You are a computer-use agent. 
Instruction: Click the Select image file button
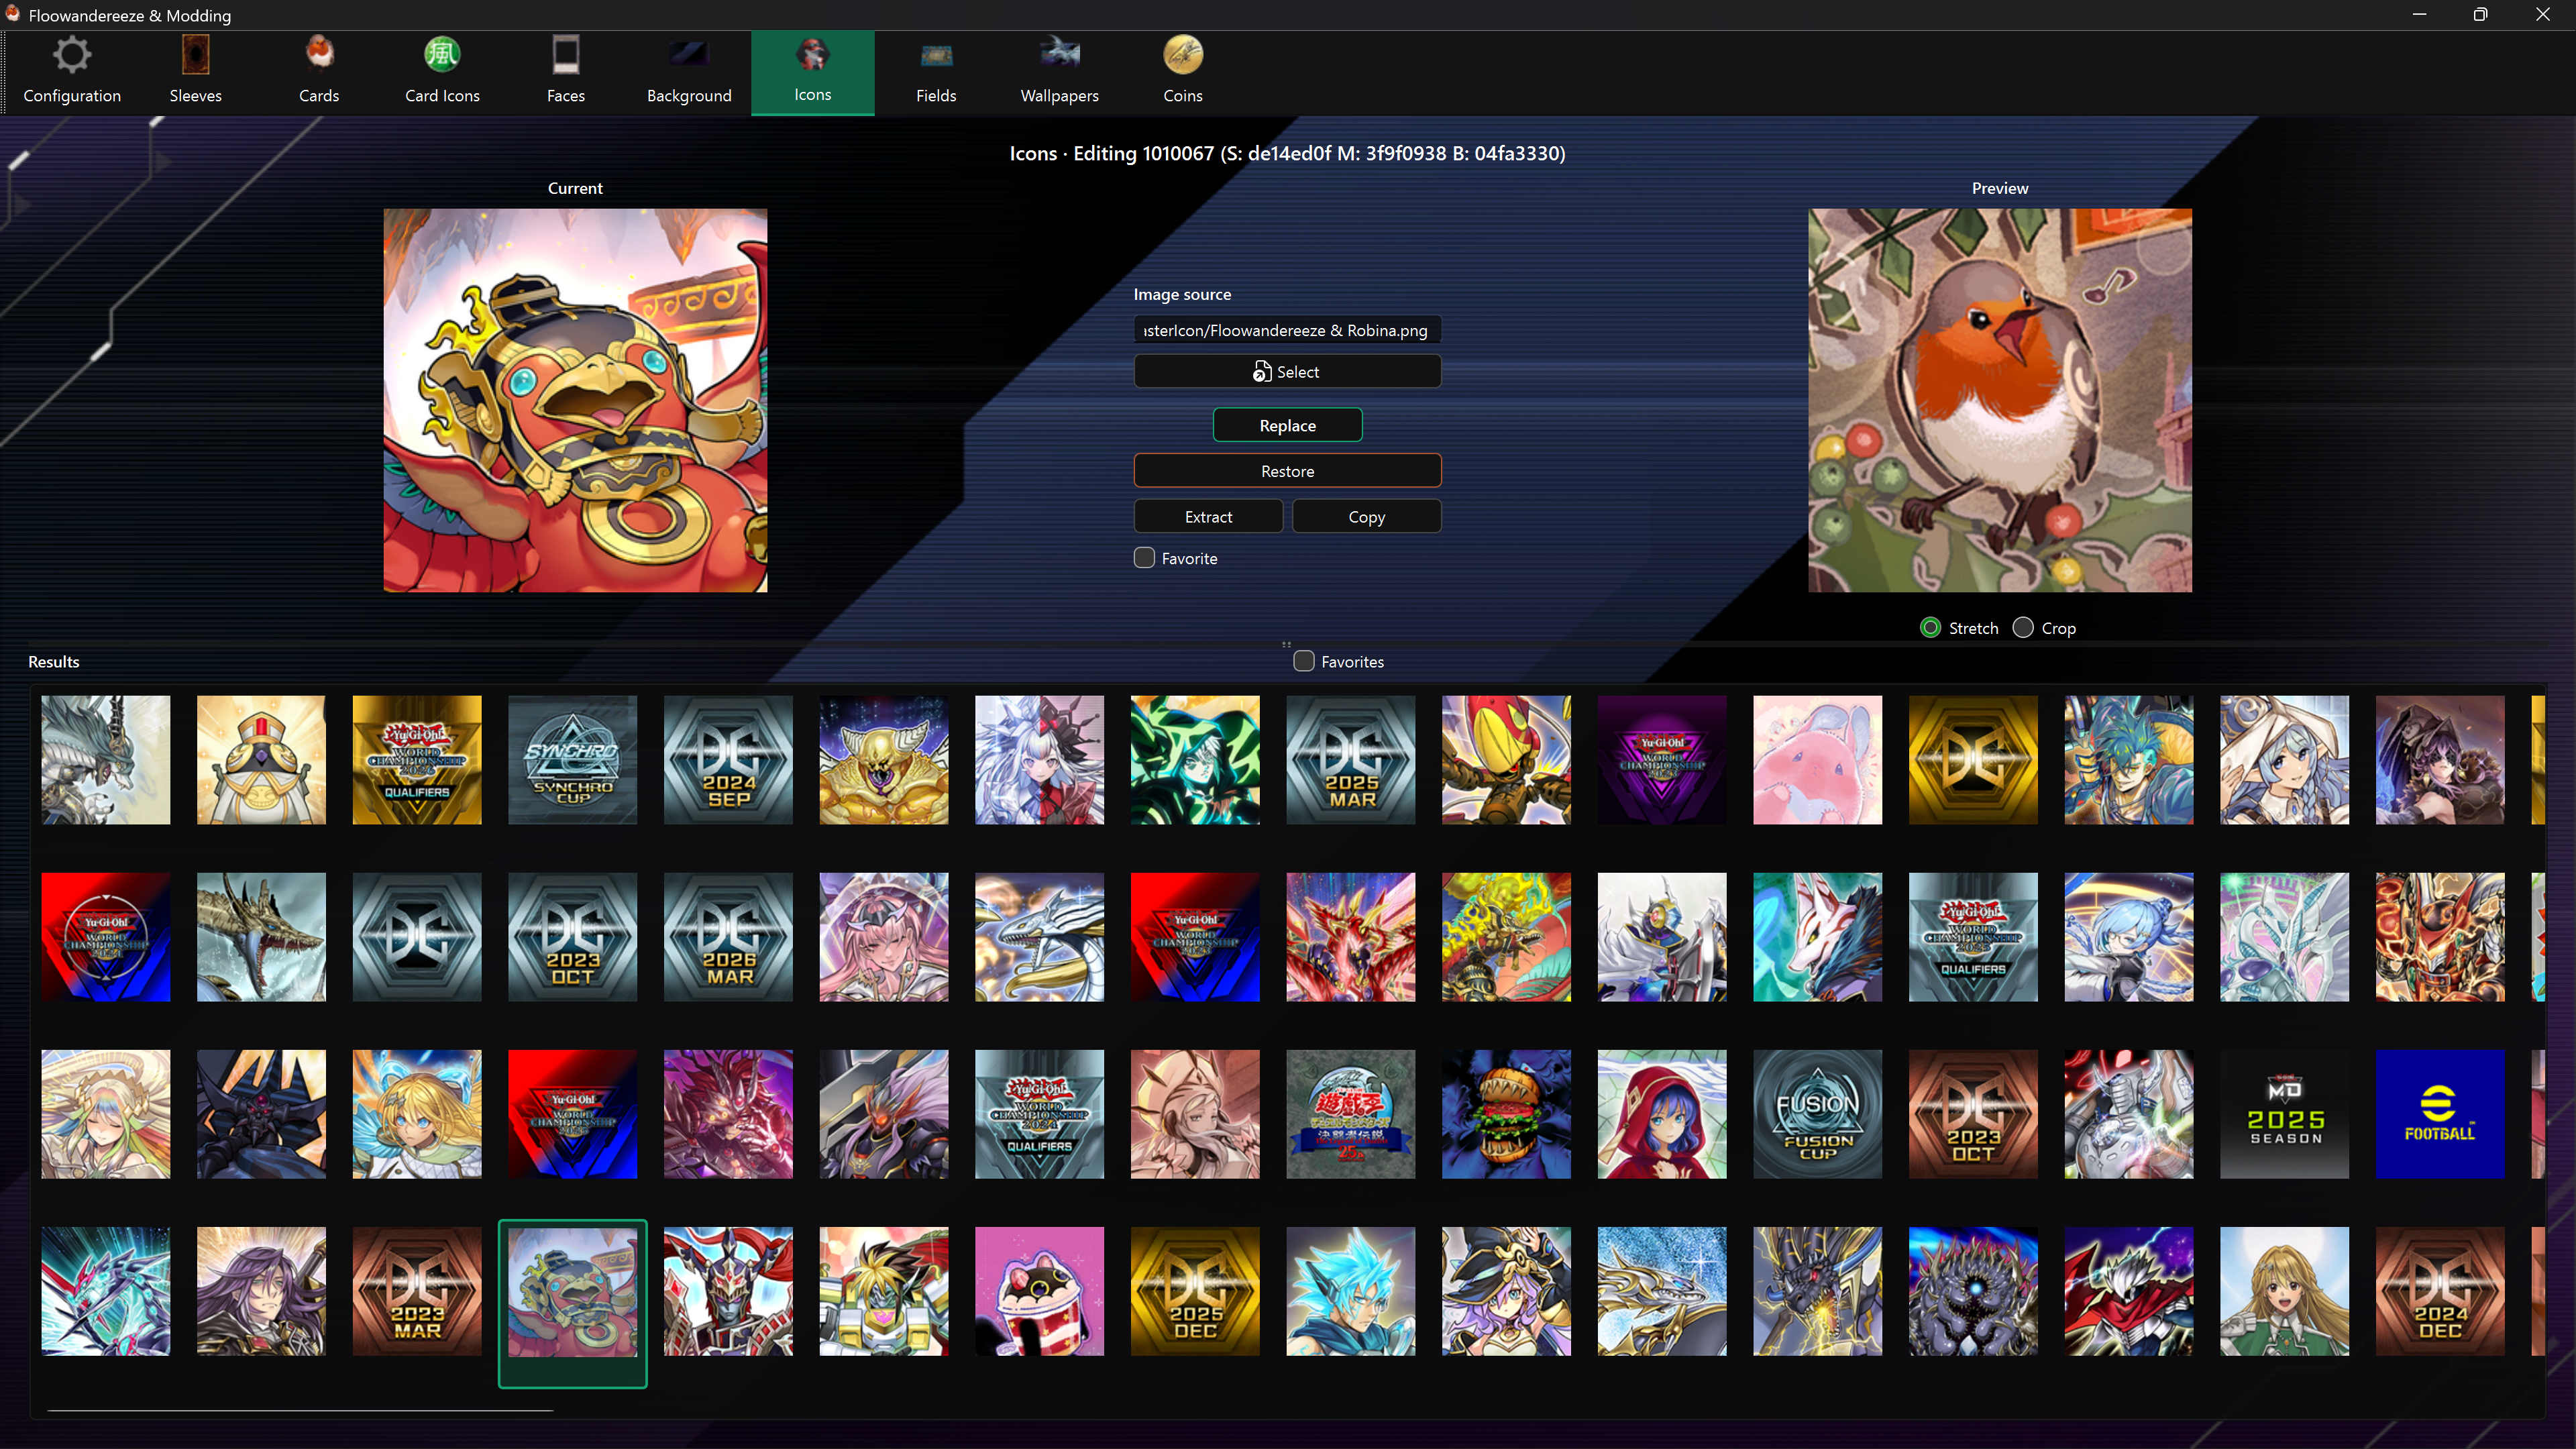tap(1287, 371)
